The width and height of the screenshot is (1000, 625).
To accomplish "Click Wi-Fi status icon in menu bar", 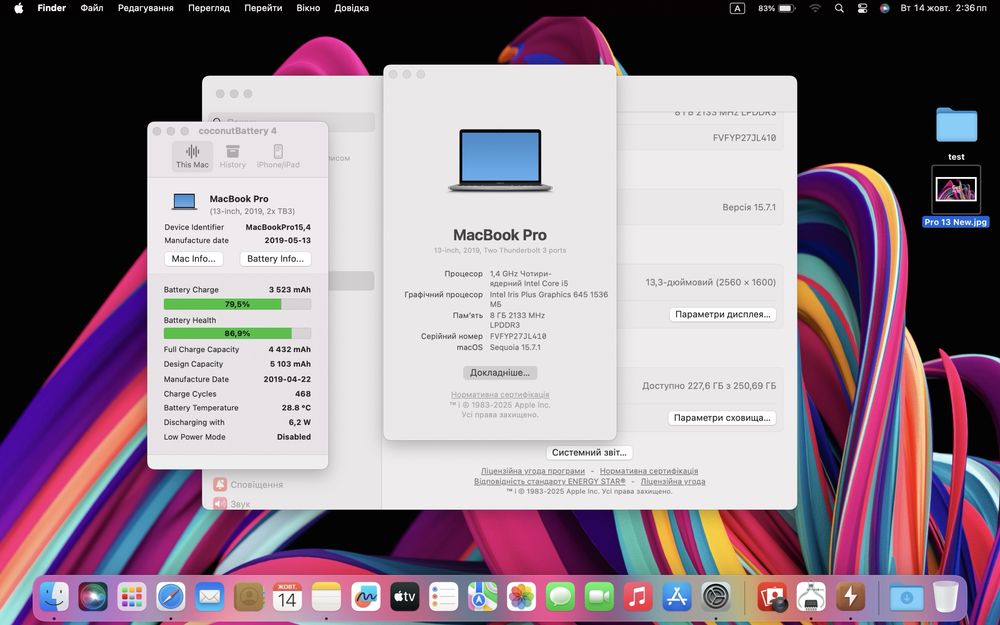I will pyautogui.click(x=815, y=8).
